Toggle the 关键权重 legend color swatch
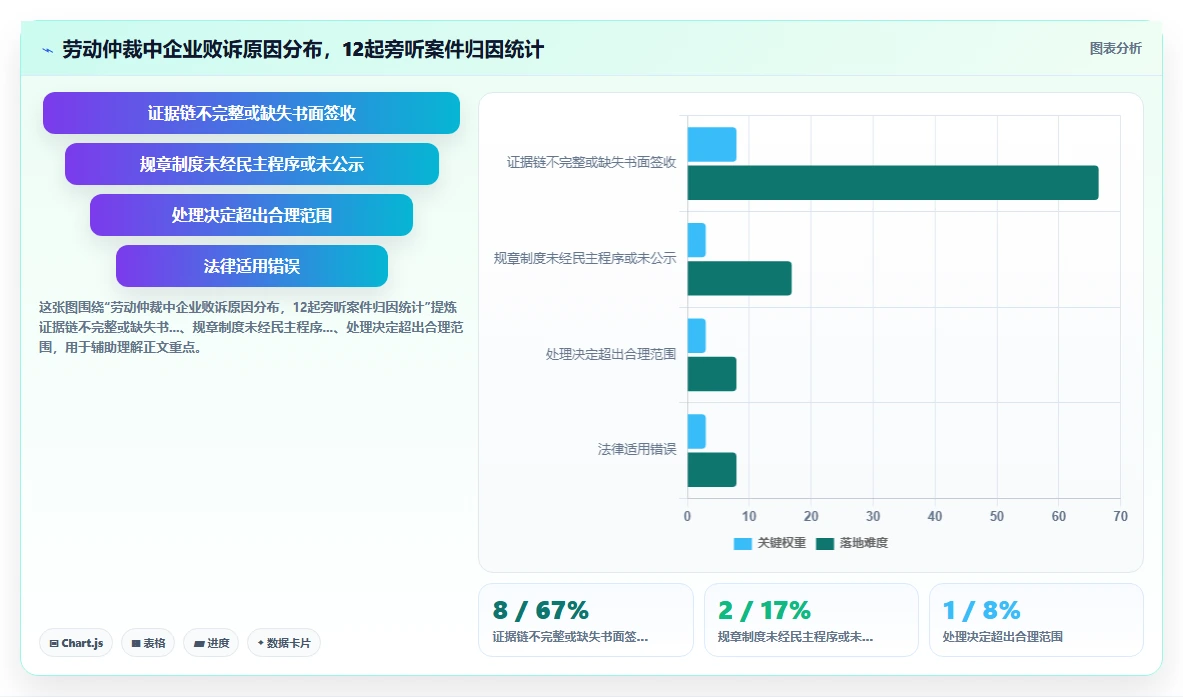The width and height of the screenshot is (1183, 697). (x=742, y=543)
